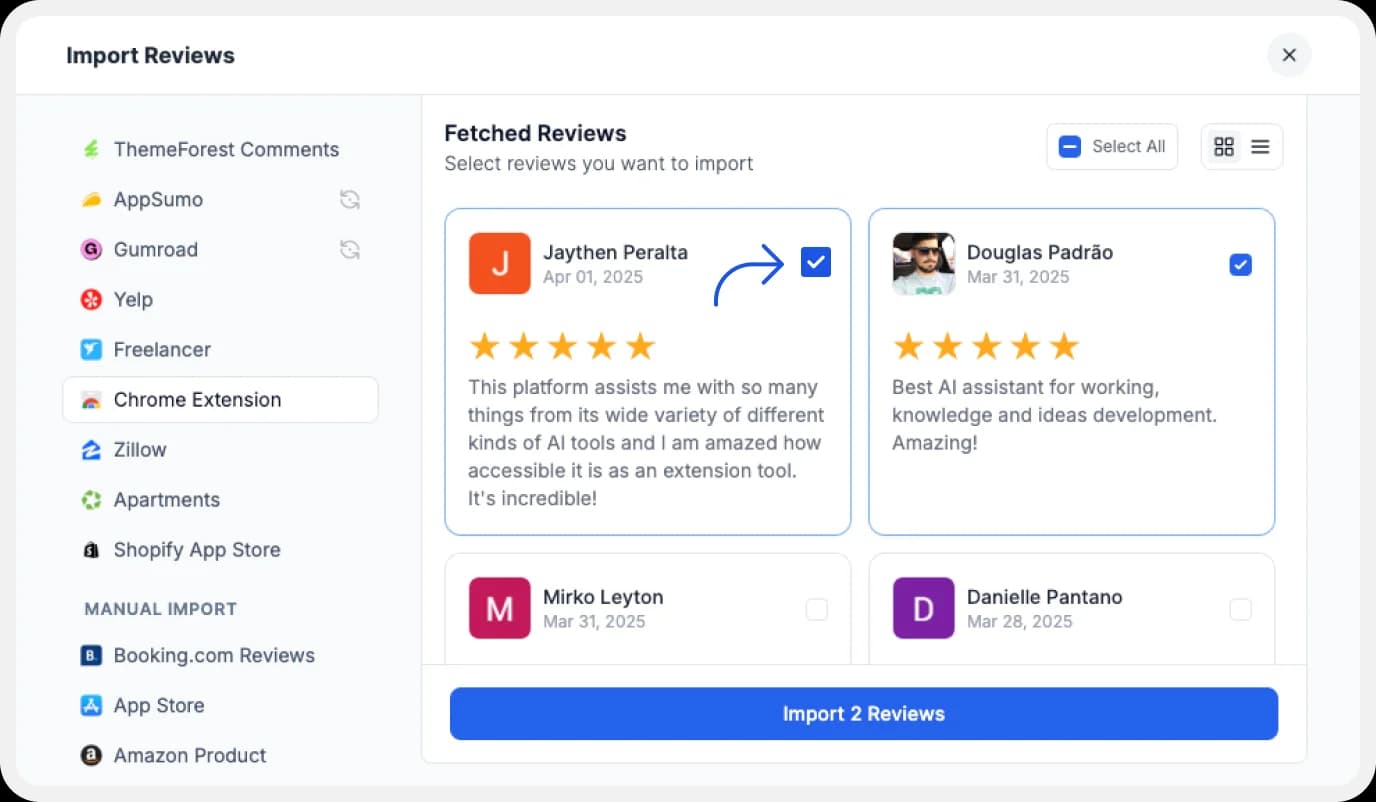Switch to list view layout
Image resolution: width=1376 pixels, height=802 pixels.
1258,146
